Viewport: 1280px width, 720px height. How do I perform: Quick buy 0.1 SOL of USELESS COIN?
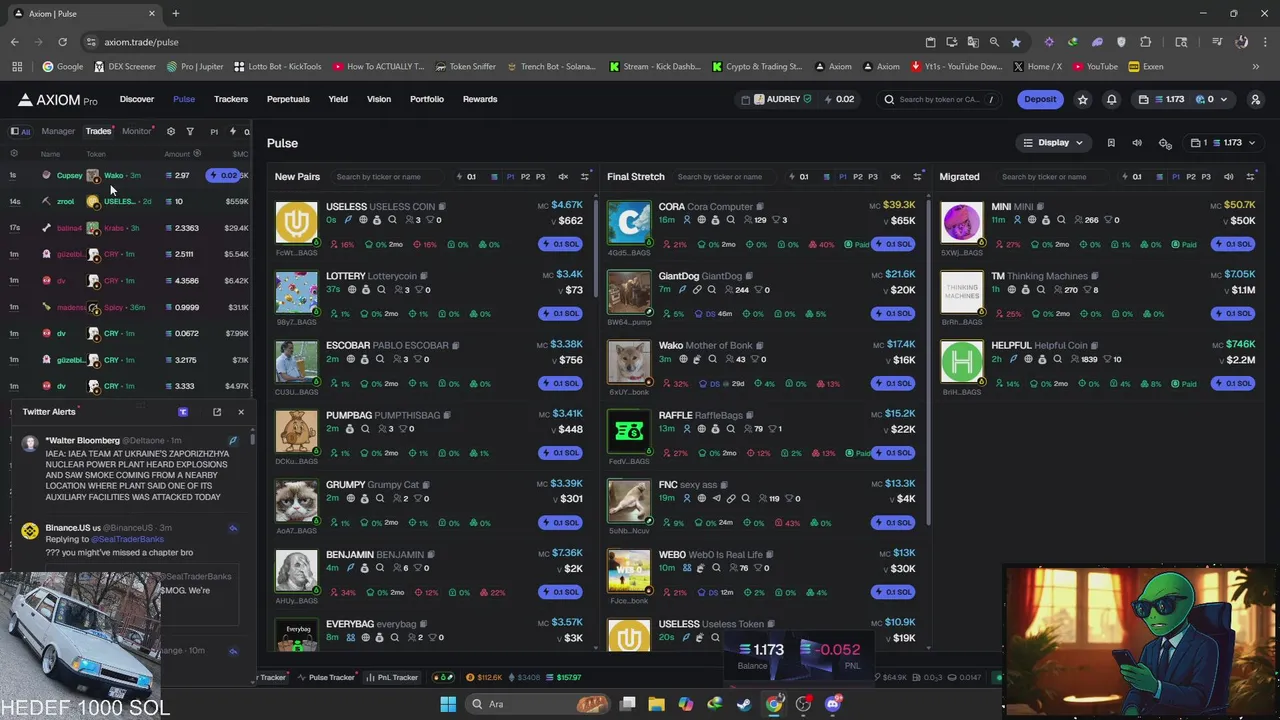pos(561,244)
